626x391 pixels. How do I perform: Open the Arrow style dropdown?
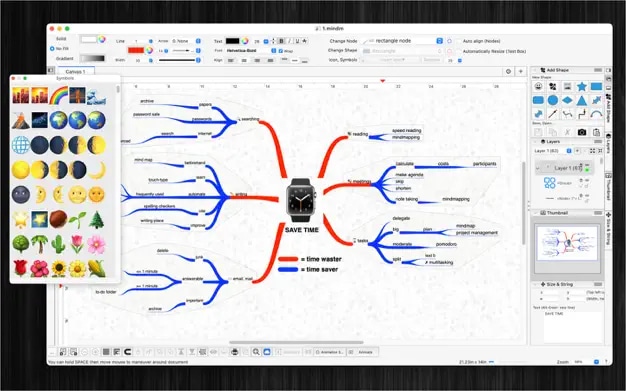[186, 41]
